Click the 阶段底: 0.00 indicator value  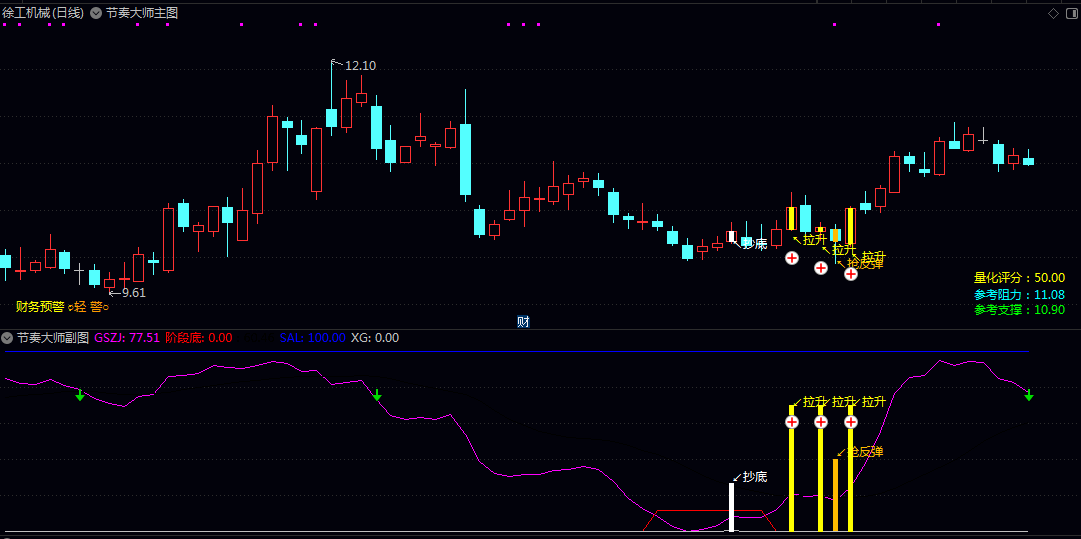click(199, 338)
